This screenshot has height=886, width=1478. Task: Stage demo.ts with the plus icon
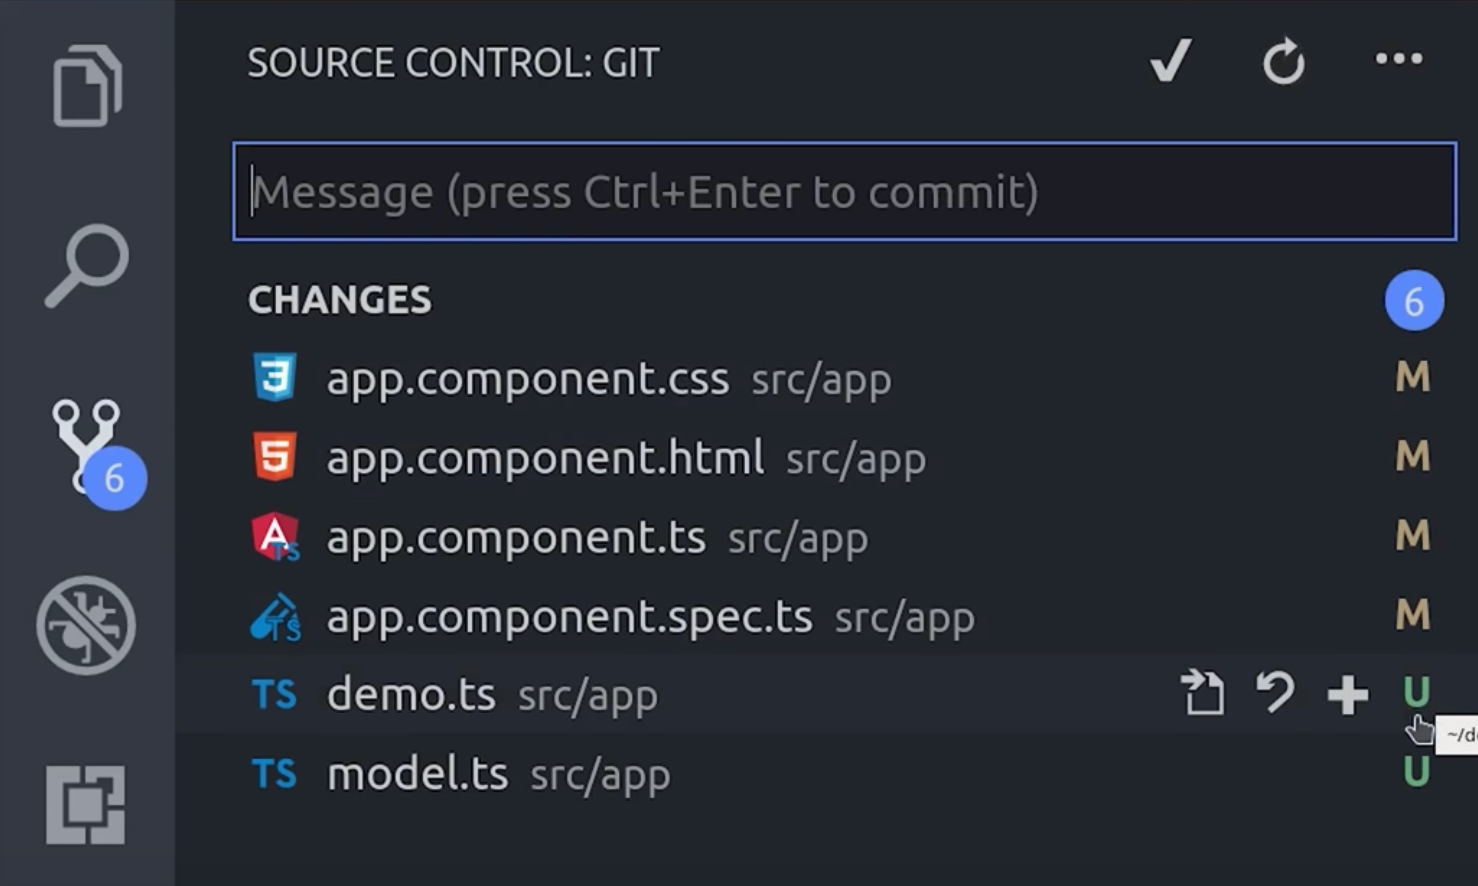coord(1347,694)
